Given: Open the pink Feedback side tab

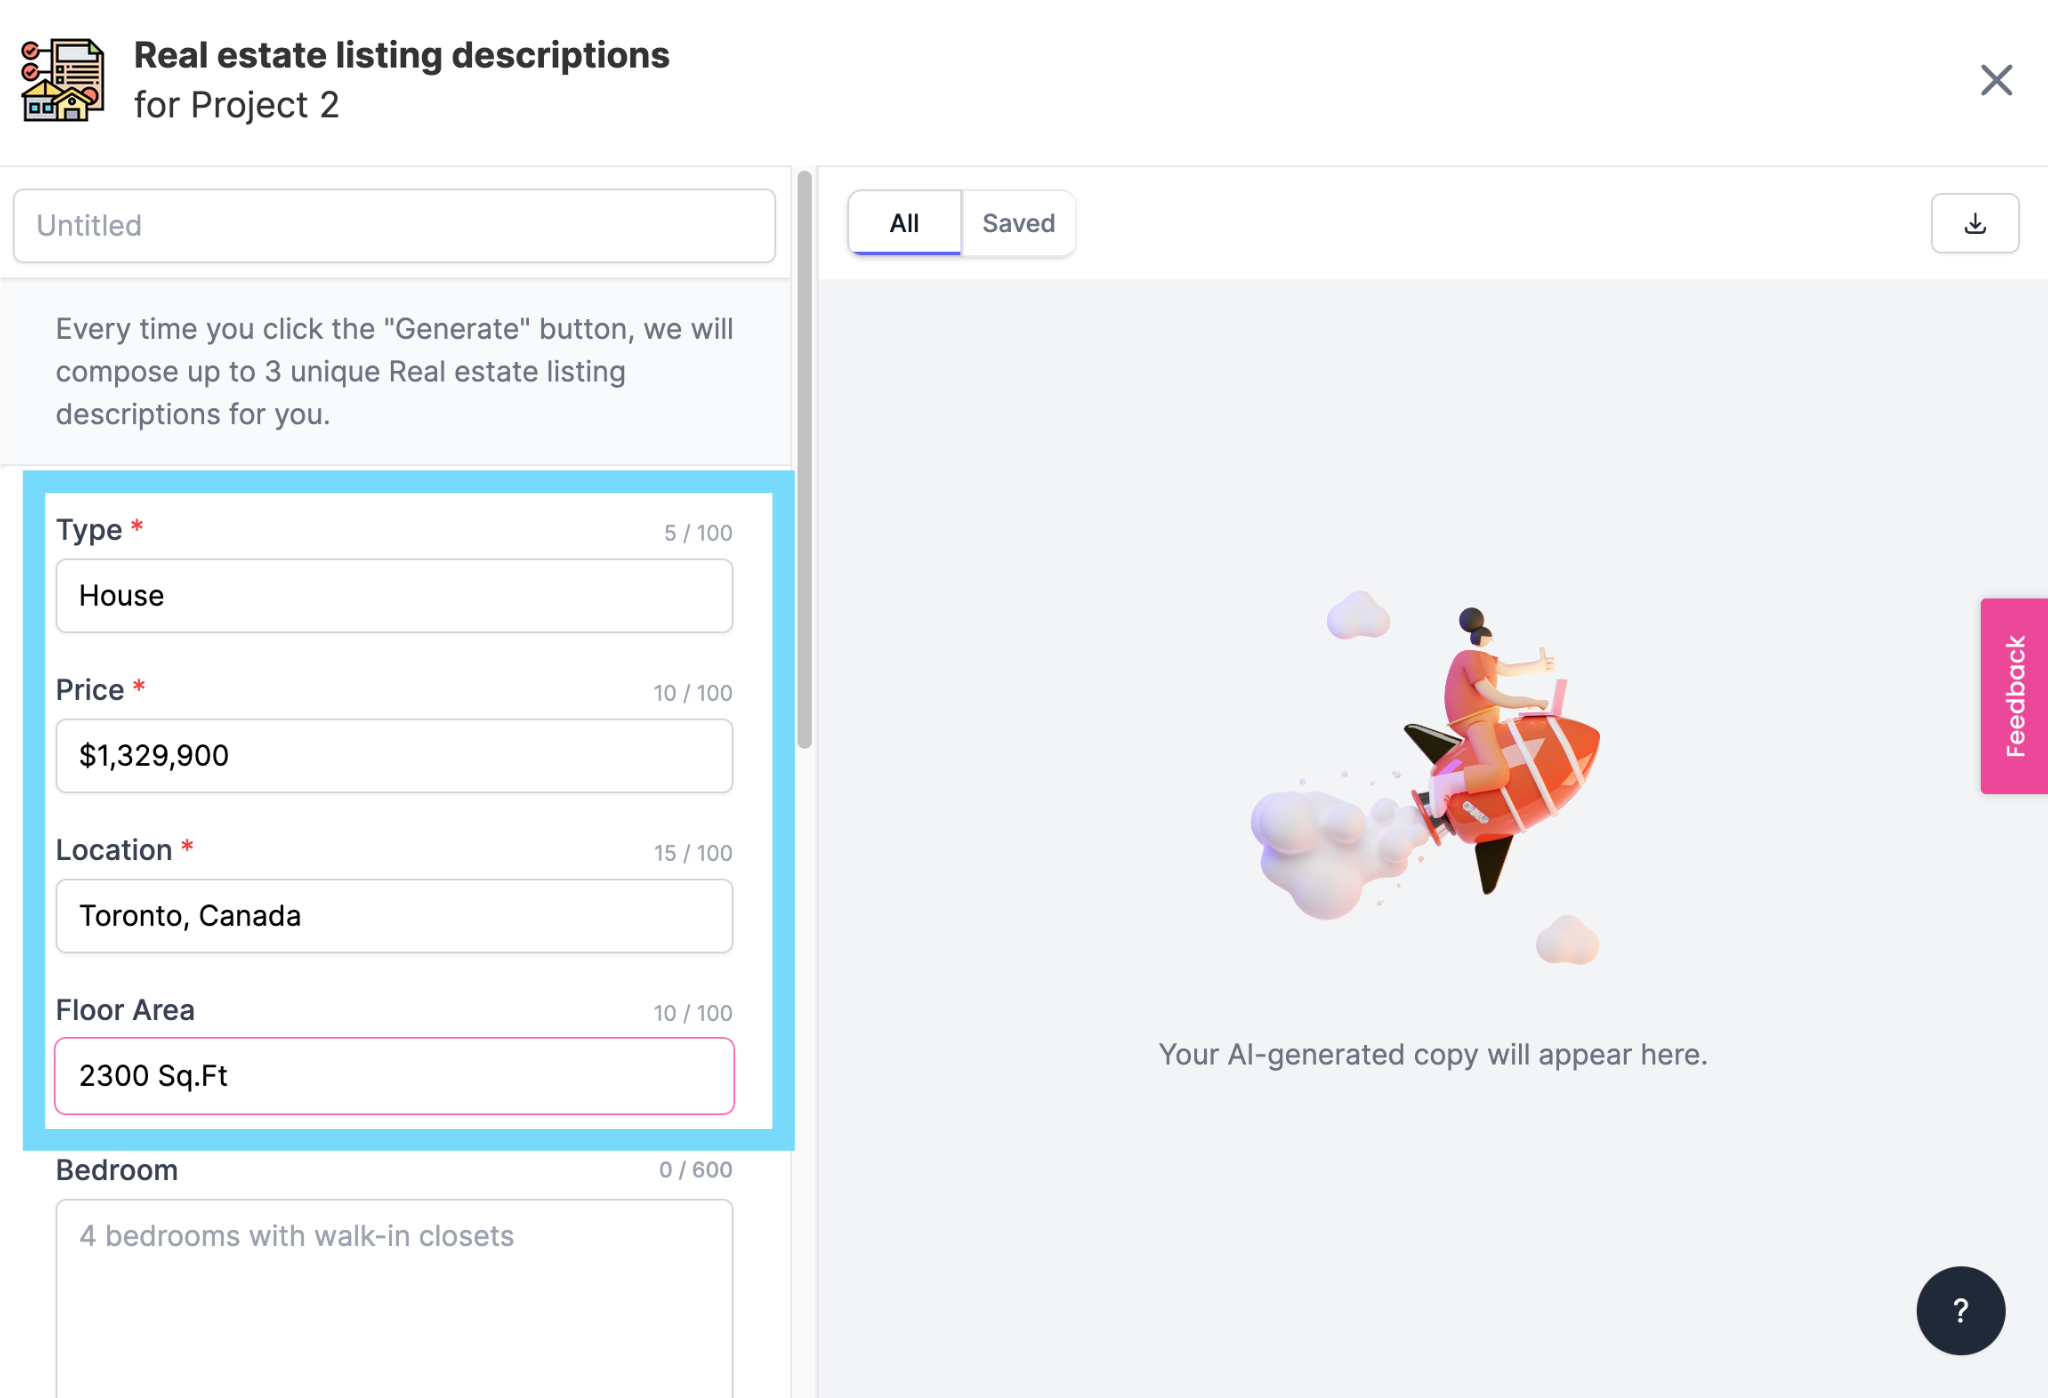Looking at the screenshot, I should tap(2013, 696).
